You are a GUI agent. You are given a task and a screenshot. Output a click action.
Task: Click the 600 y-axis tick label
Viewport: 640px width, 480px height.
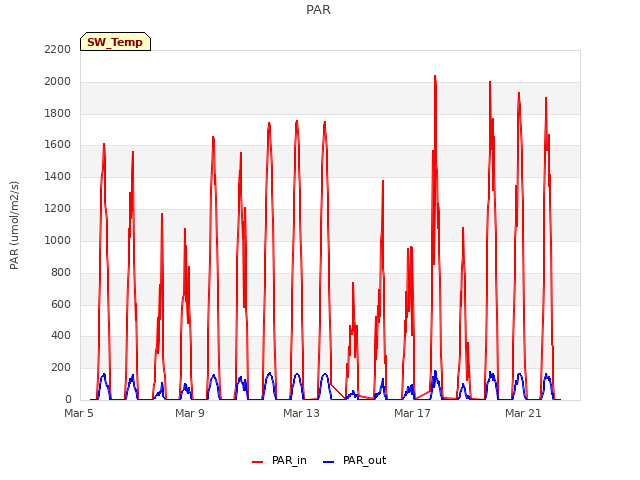(61, 304)
